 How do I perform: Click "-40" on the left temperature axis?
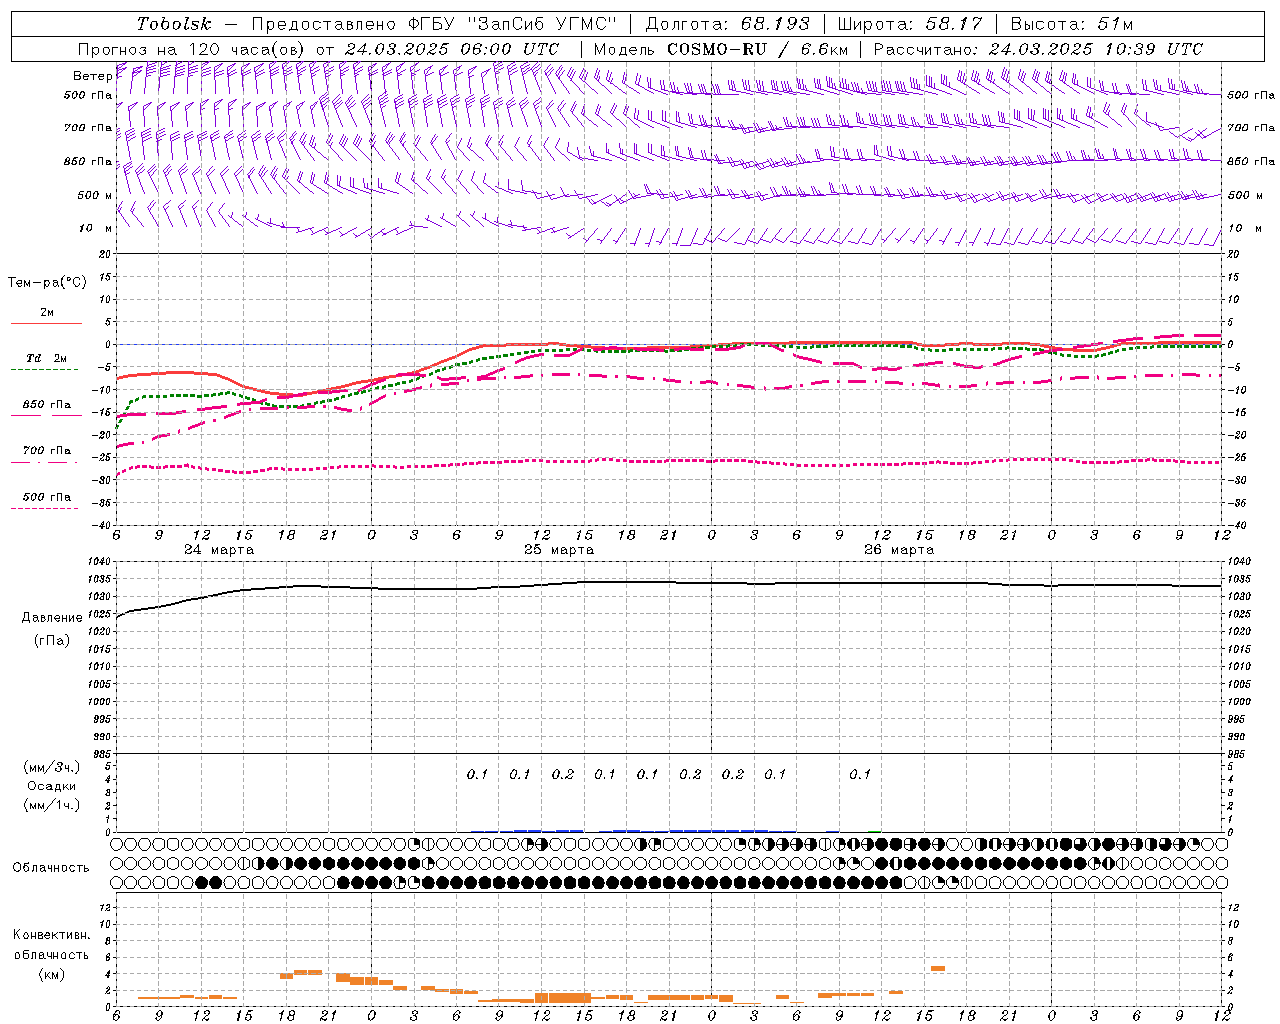point(103,525)
